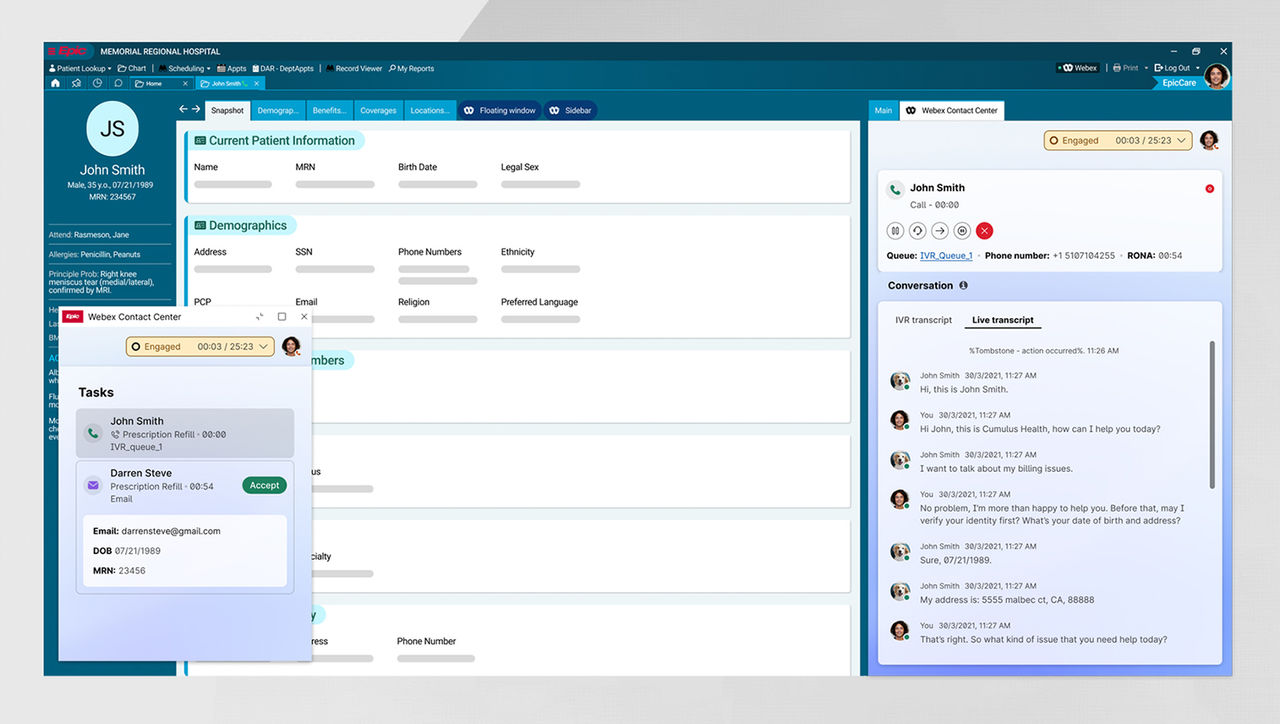Screen dimensions: 1280x724
Task: Select the Main sidebar tab
Action: [x=883, y=110]
